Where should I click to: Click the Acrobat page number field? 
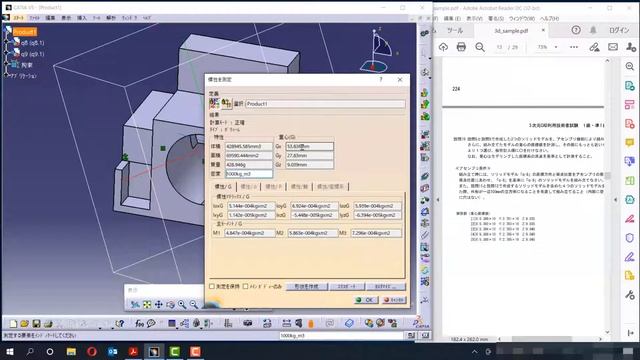pyautogui.click(x=499, y=47)
